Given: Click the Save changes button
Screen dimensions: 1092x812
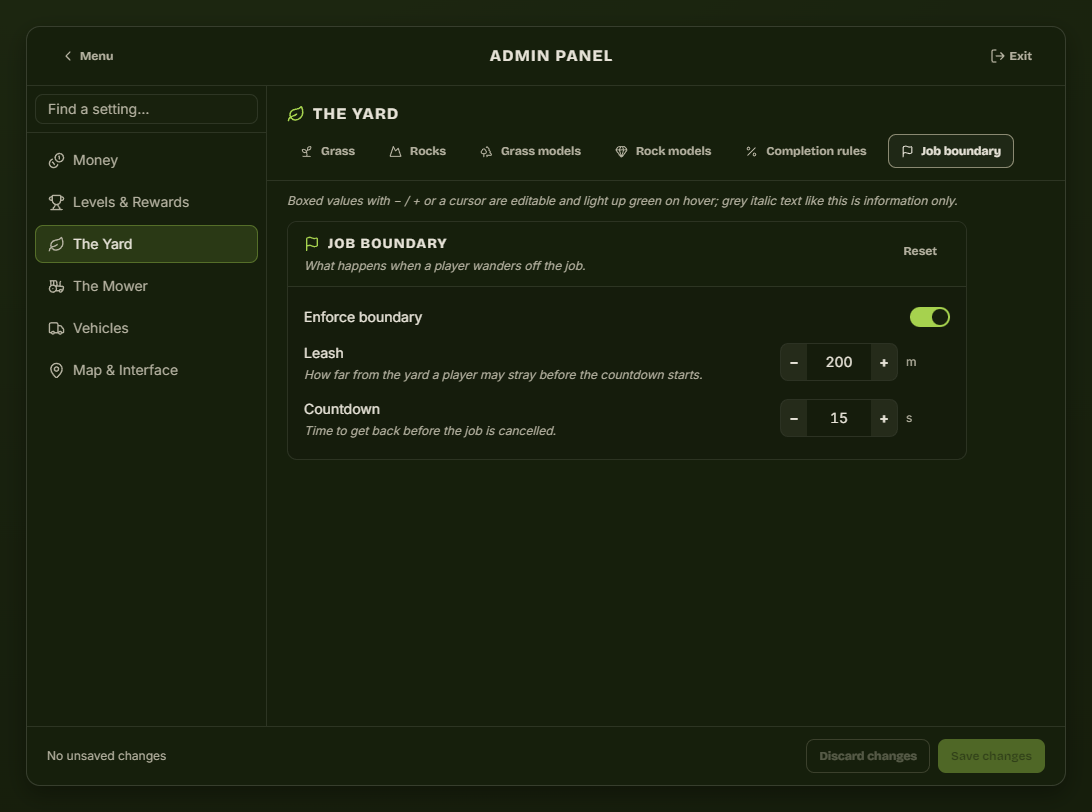Looking at the screenshot, I should [991, 756].
